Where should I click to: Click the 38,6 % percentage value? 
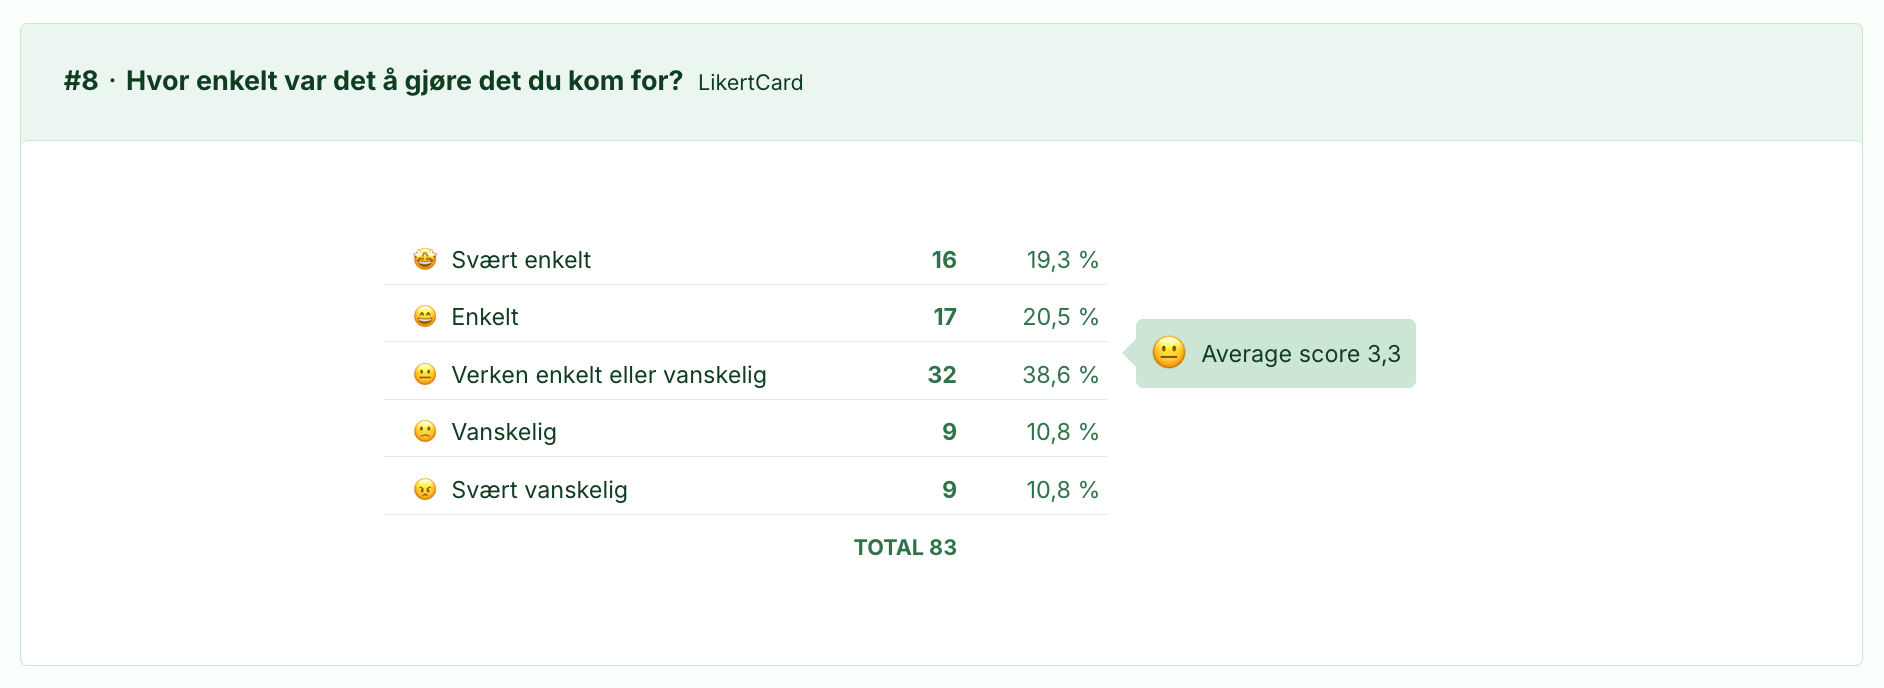click(x=1060, y=375)
